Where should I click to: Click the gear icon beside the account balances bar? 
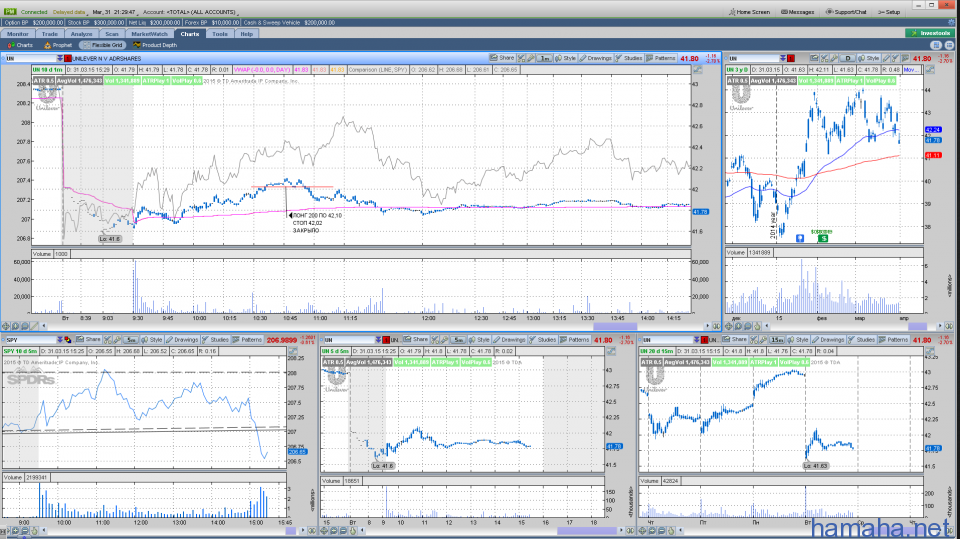click(951, 23)
